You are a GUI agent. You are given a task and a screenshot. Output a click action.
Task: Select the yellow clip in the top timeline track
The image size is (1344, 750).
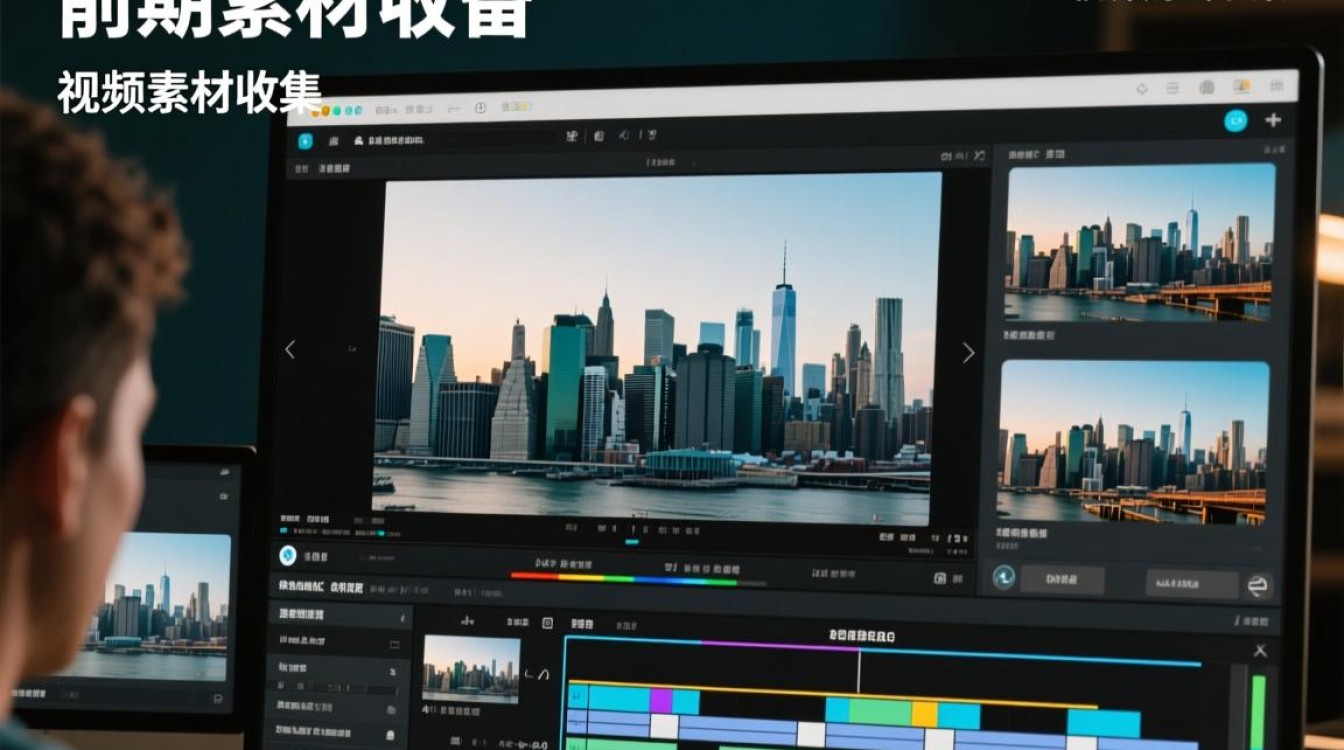925,715
